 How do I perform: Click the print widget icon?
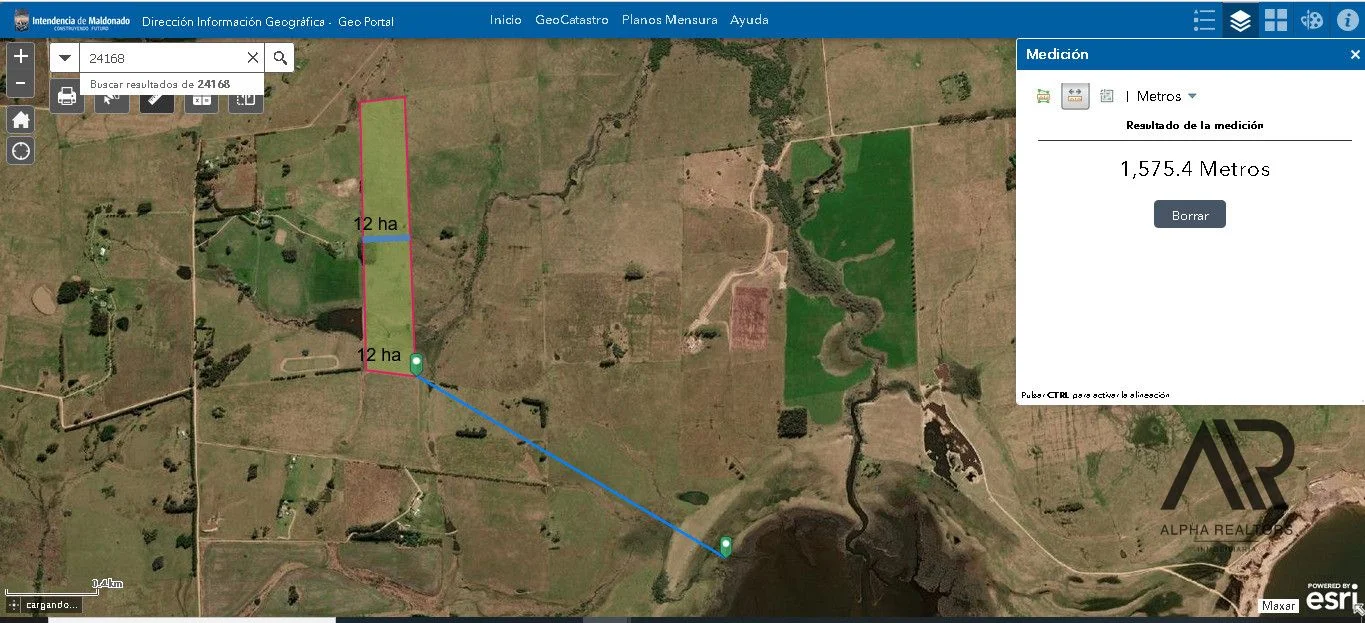(x=67, y=96)
